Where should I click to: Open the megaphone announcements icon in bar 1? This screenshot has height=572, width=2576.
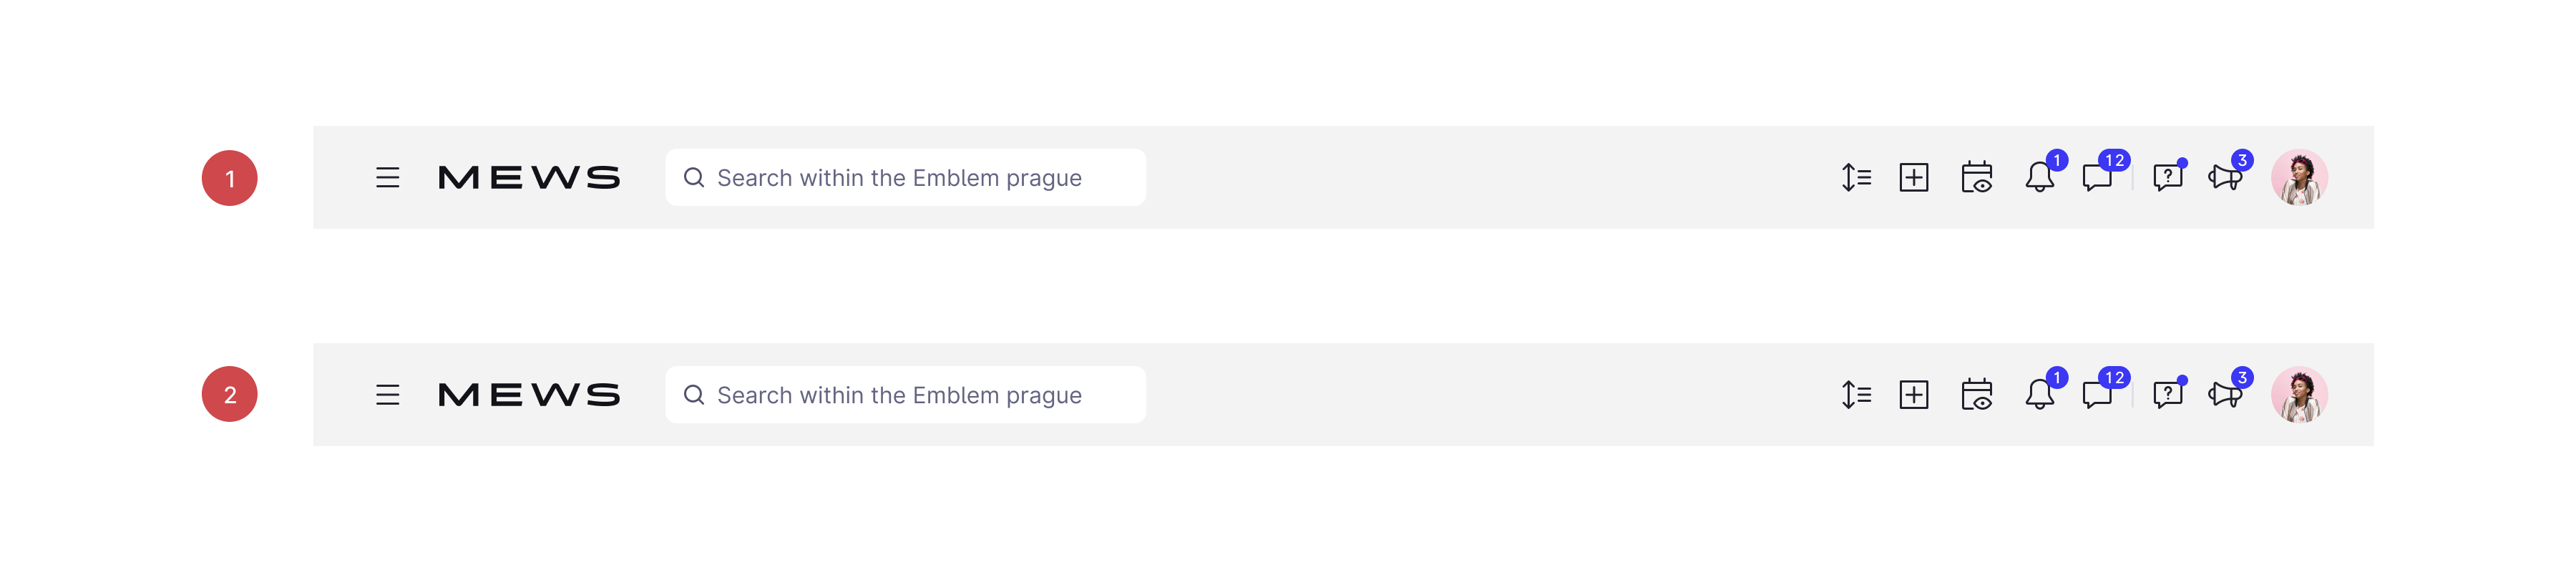[2225, 178]
